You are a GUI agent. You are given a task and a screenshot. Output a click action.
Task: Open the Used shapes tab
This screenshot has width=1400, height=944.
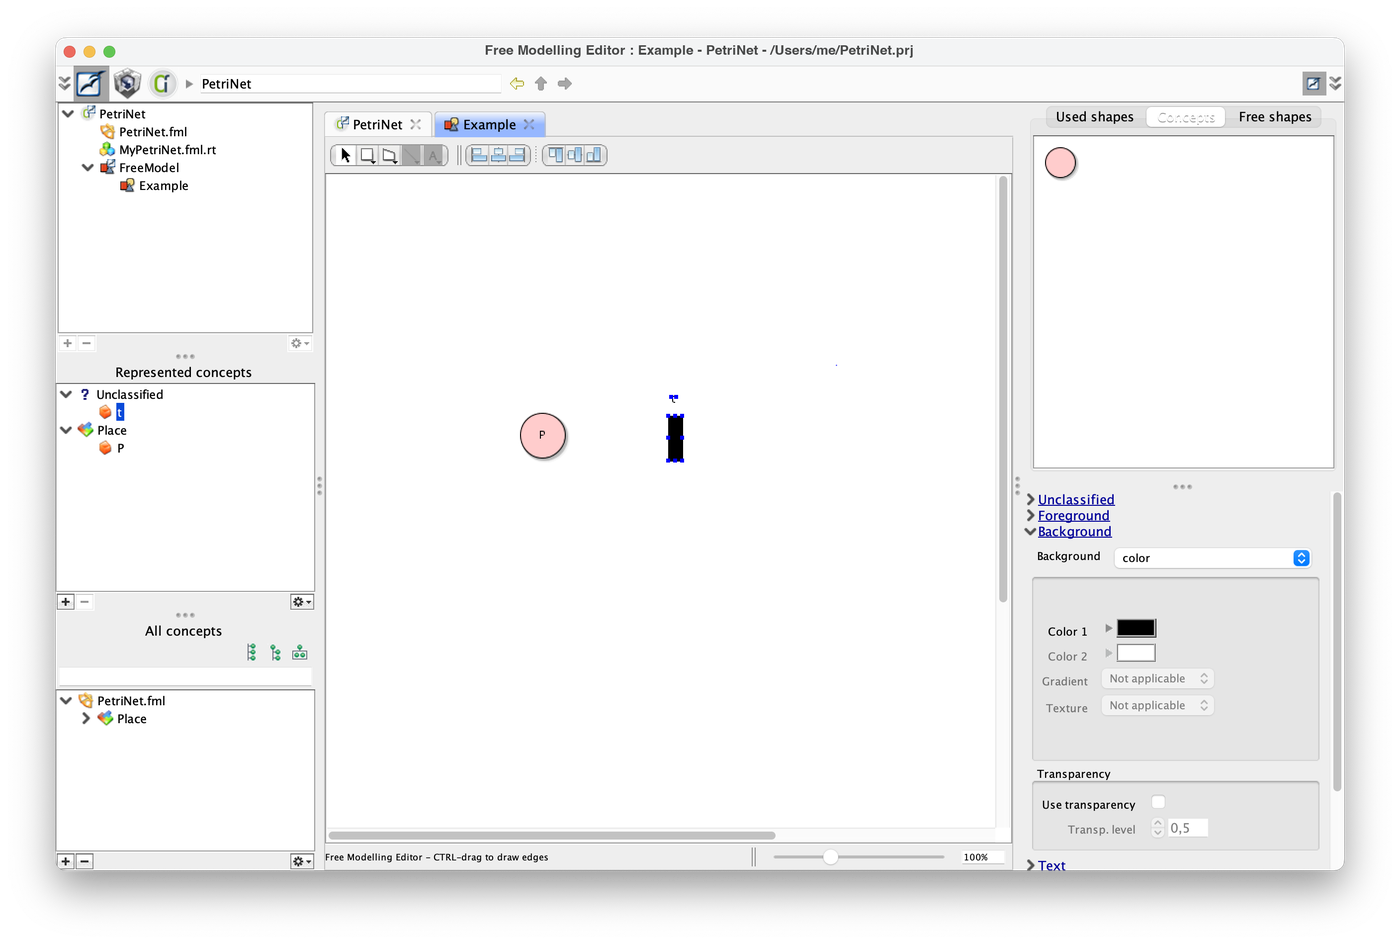pos(1094,117)
